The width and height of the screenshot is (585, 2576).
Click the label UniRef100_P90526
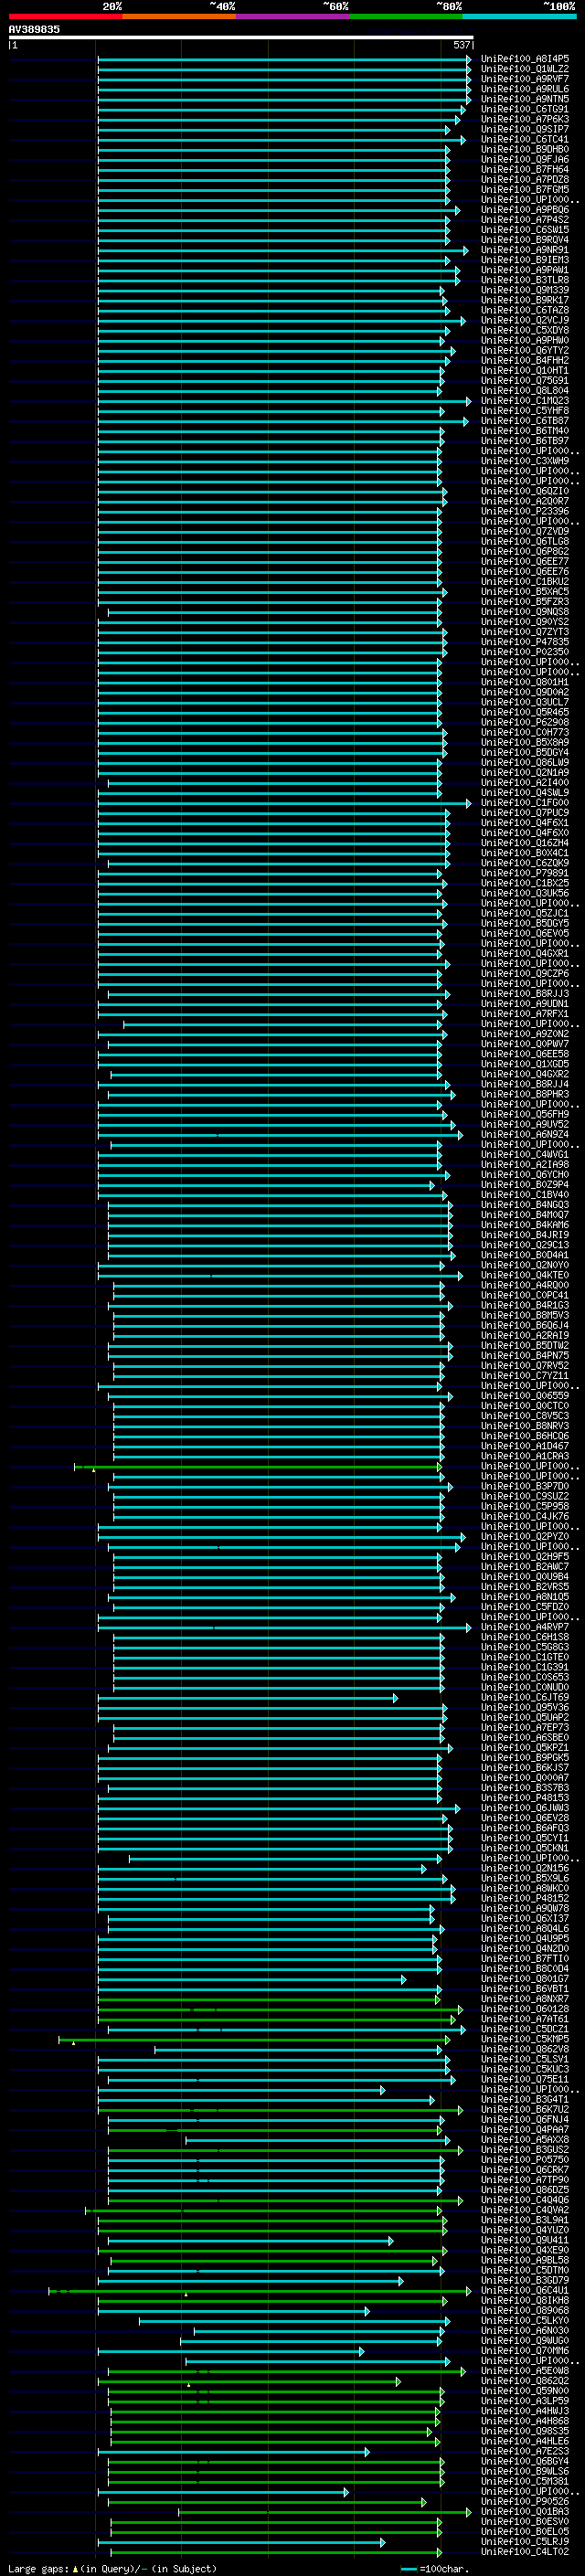(x=525, y=2501)
